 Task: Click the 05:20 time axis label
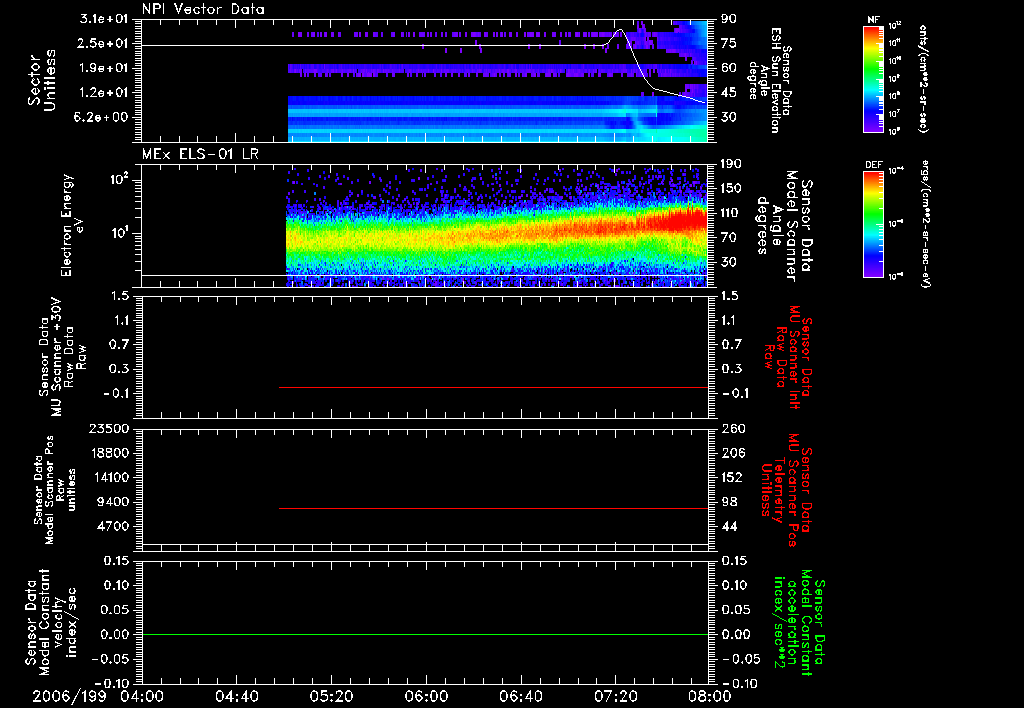(x=331, y=696)
